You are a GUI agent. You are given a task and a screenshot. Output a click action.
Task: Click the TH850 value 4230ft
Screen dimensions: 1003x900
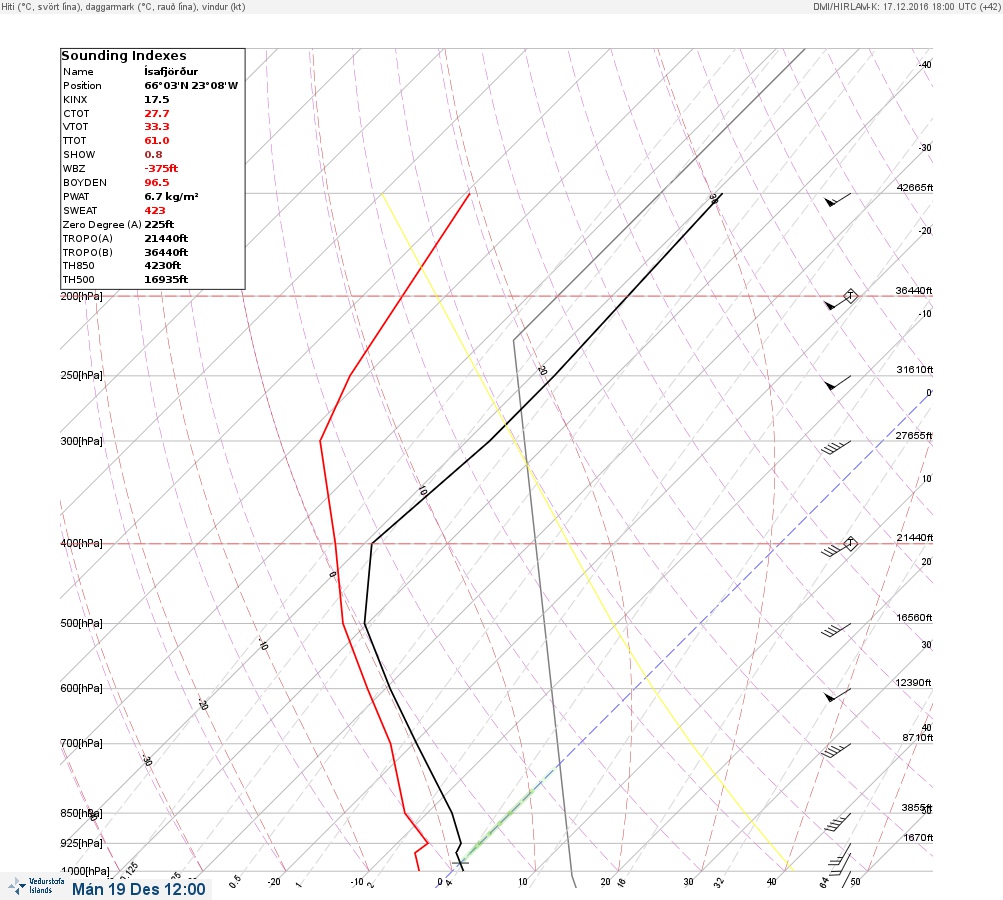tap(162, 265)
